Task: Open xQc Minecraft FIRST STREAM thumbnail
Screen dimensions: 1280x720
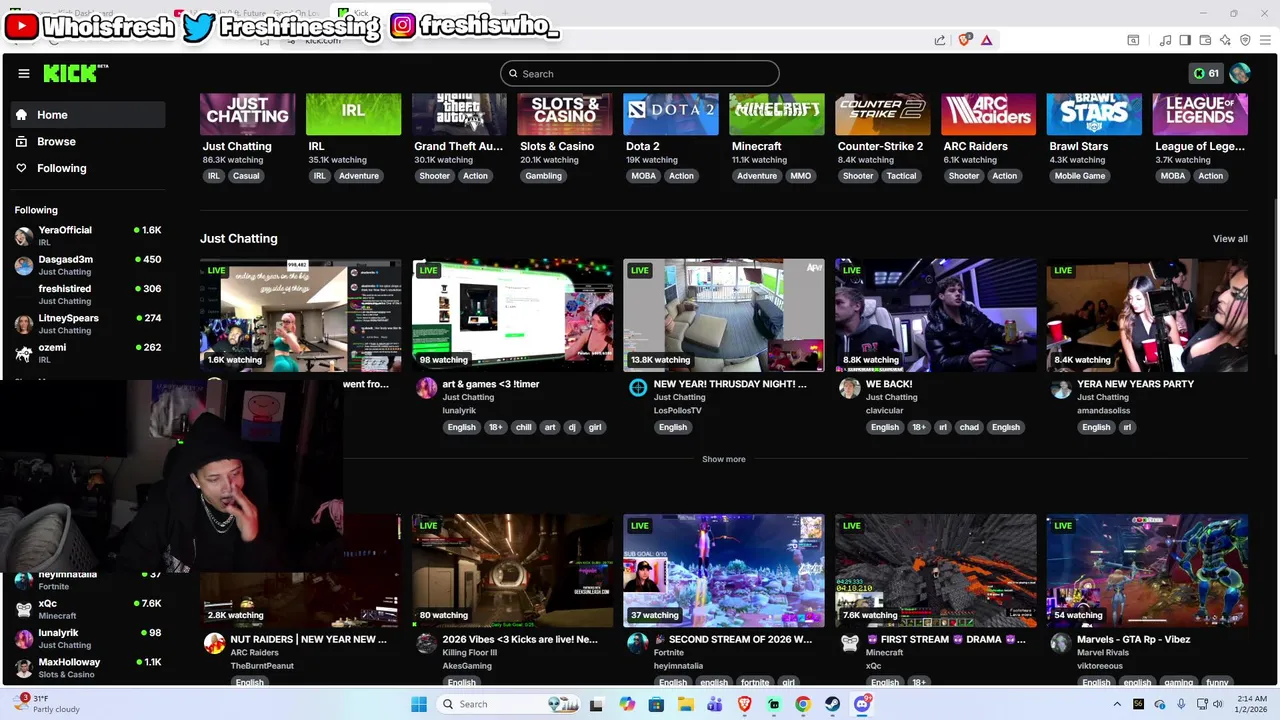Action: pyautogui.click(x=936, y=570)
